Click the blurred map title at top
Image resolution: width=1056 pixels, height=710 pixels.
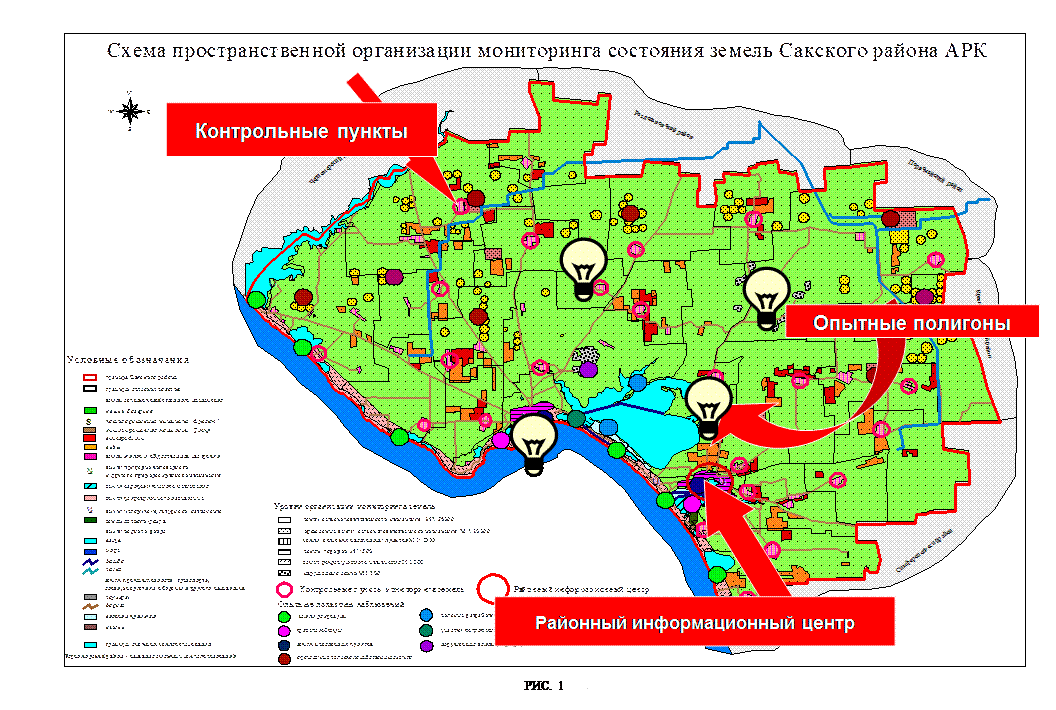546,52
